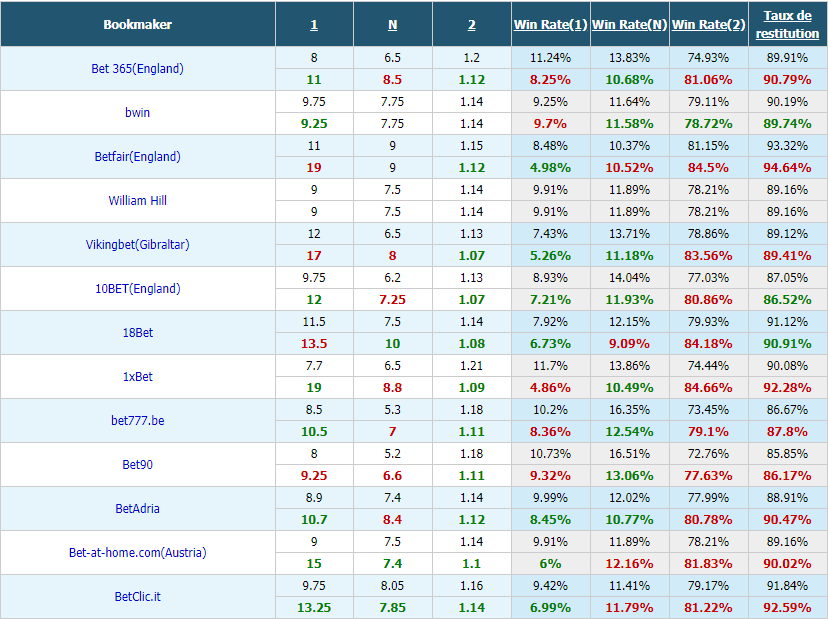Sort by the Win Rate(N) header
The width and height of the screenshot is (828, 619).
[629, 24]
